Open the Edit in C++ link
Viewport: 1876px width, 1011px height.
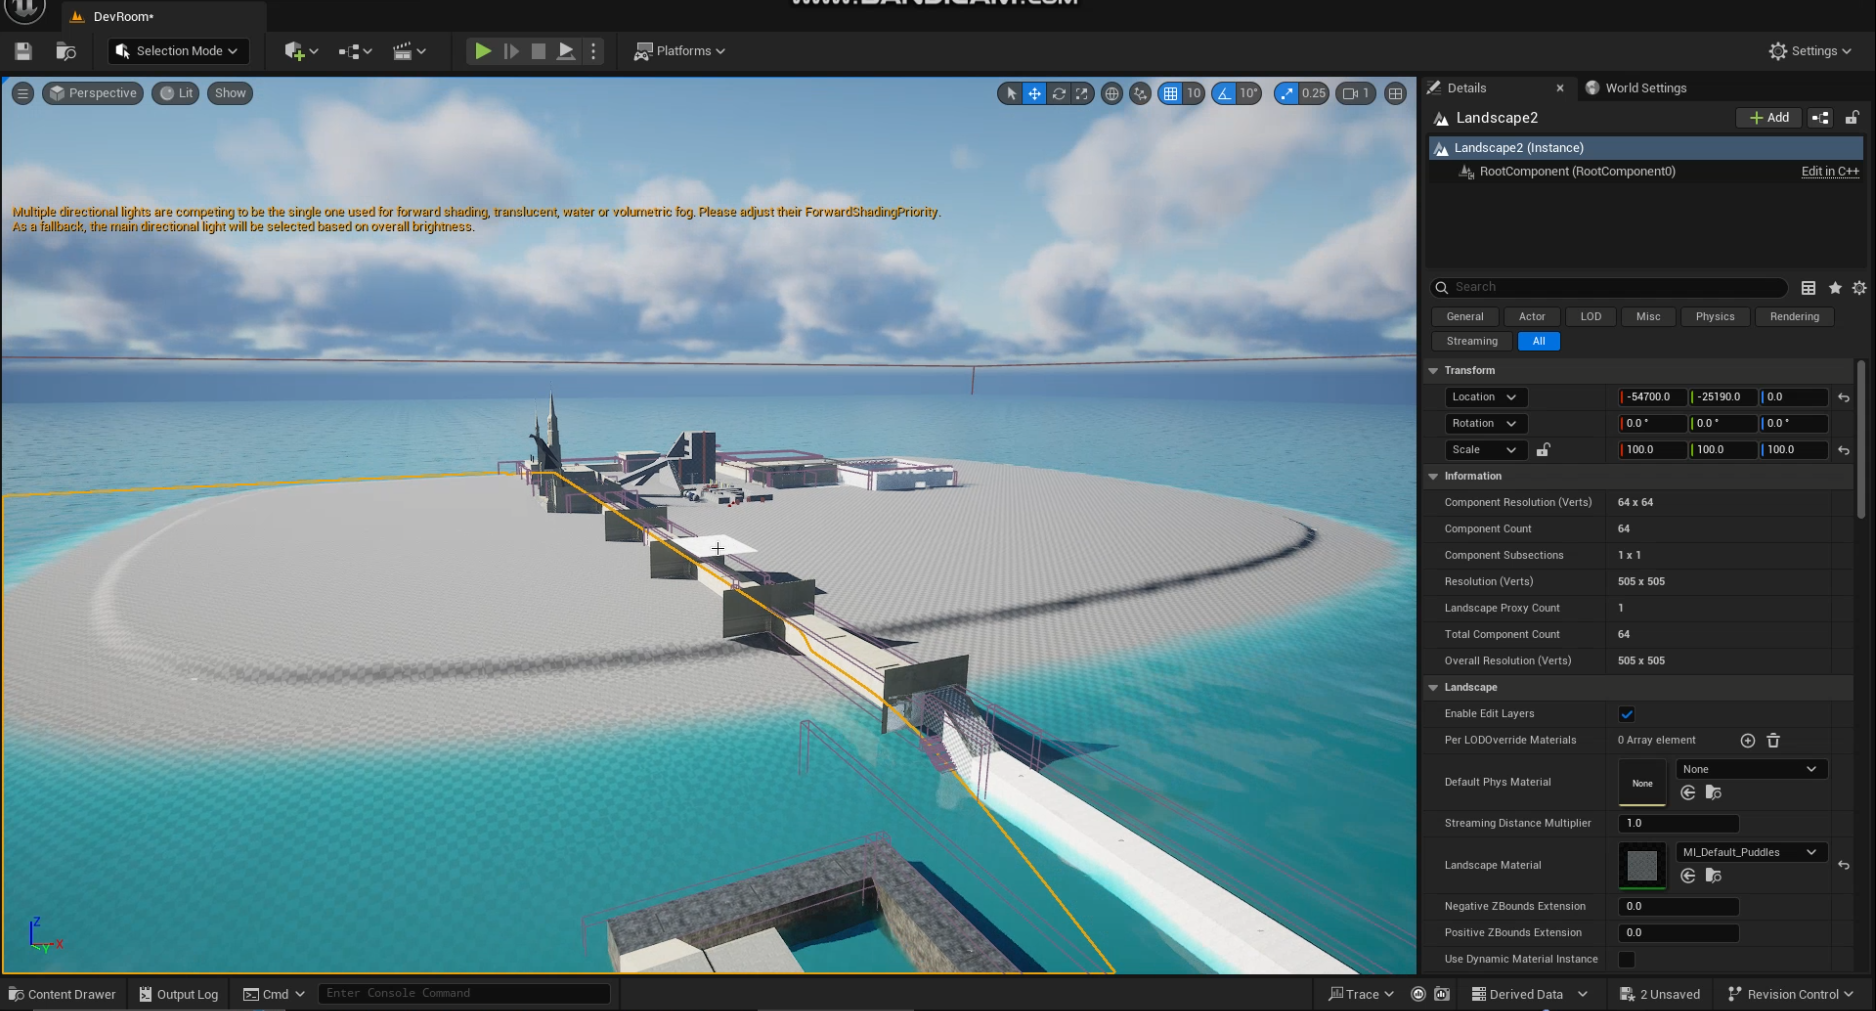[1829, 172]
